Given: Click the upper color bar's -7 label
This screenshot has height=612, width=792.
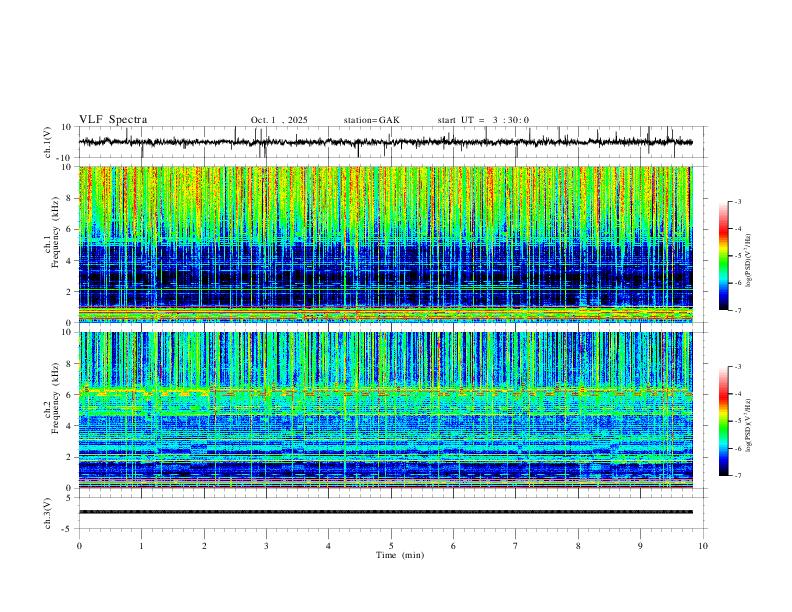Looking at the screenshot, I should (738, 311).
